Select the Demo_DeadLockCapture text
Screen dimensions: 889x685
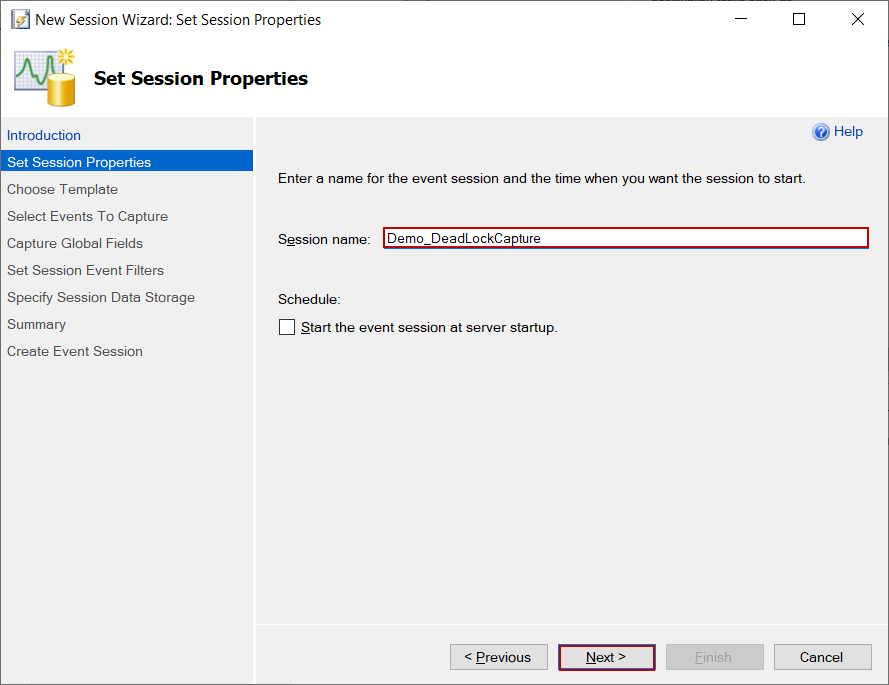pyautogui.click(x=460, y=238)
